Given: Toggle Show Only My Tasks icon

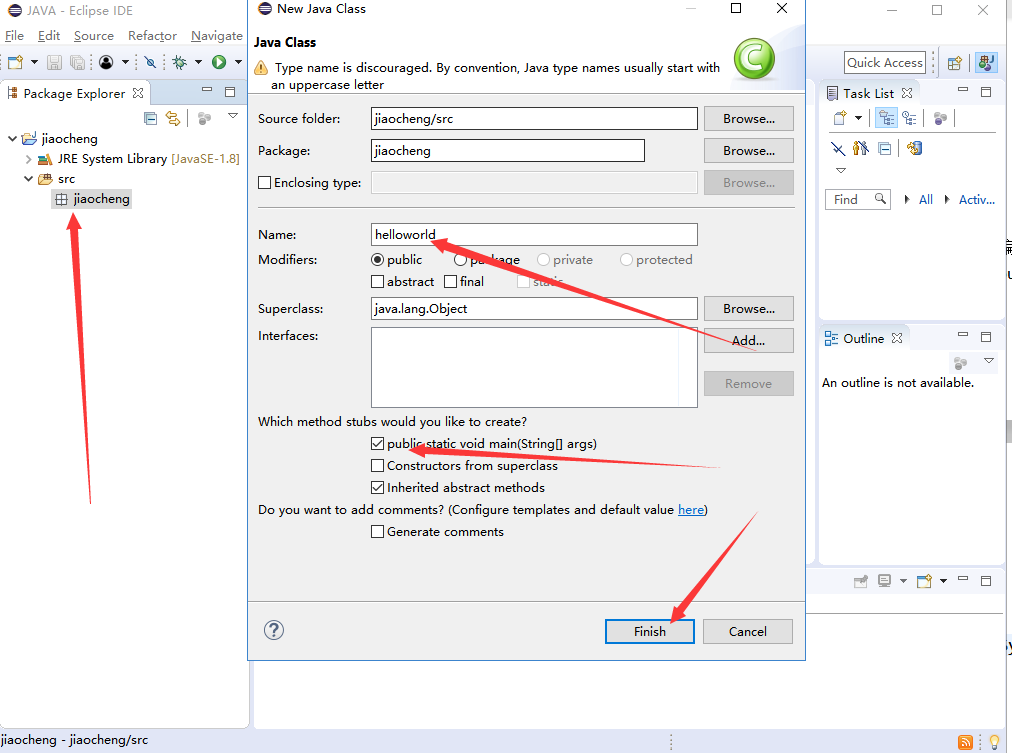Looking at the screenshot, I should click(x=860, y=148).
